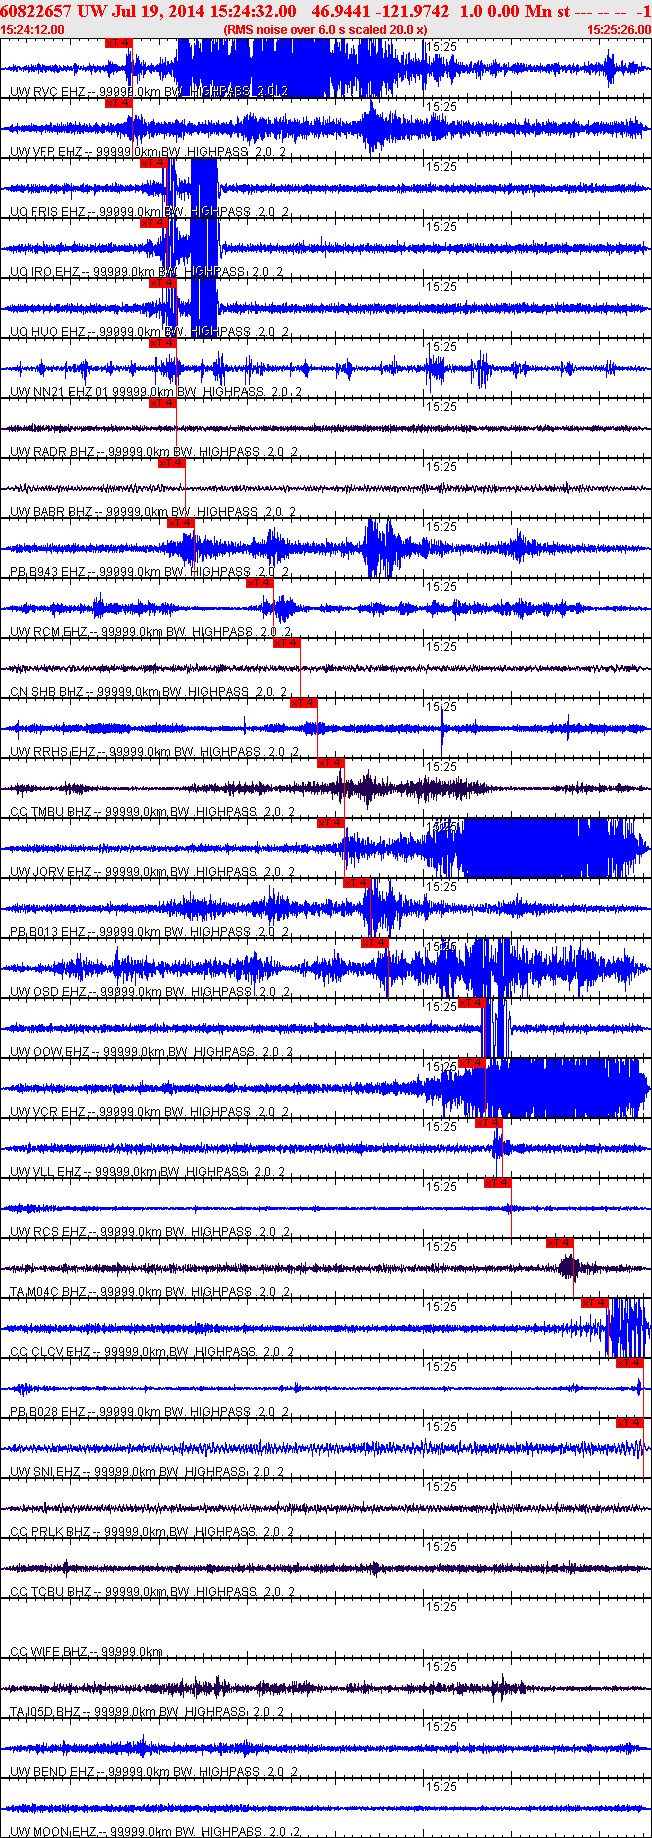The height and width of the screenshot is (1838, 652).
Task: Click the 'UO HUO EHZ' station label
Action: tap(48, 332)
